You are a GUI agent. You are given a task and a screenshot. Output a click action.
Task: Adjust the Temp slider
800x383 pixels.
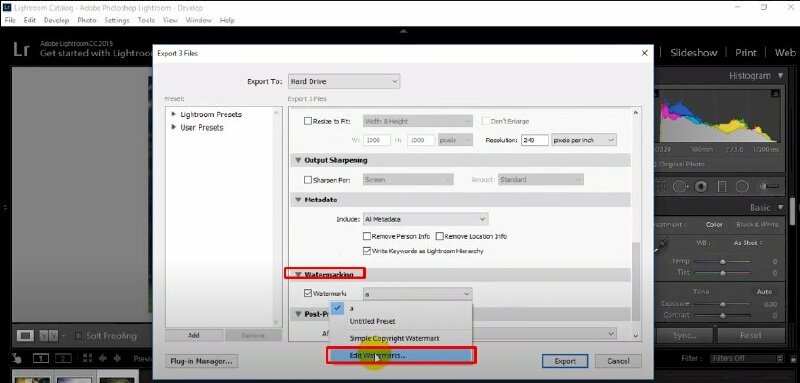tap(722, 262)
